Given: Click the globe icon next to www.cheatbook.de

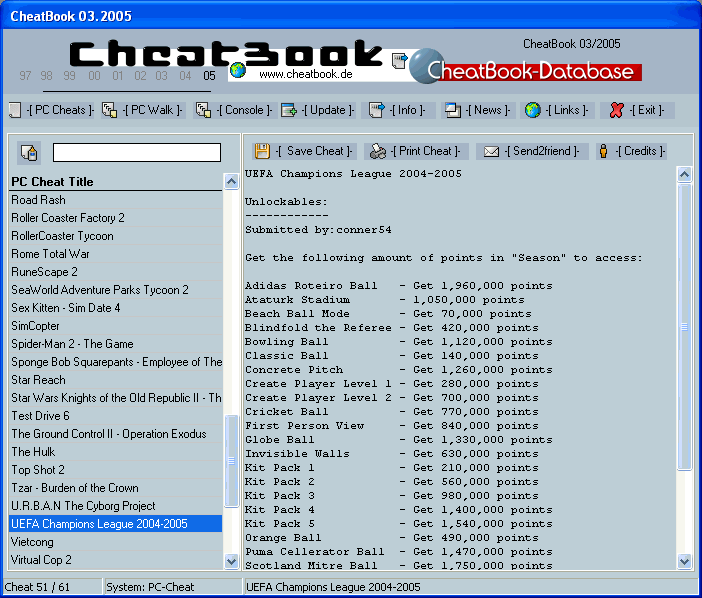Looking at the screenshot, I should [238, 70].
